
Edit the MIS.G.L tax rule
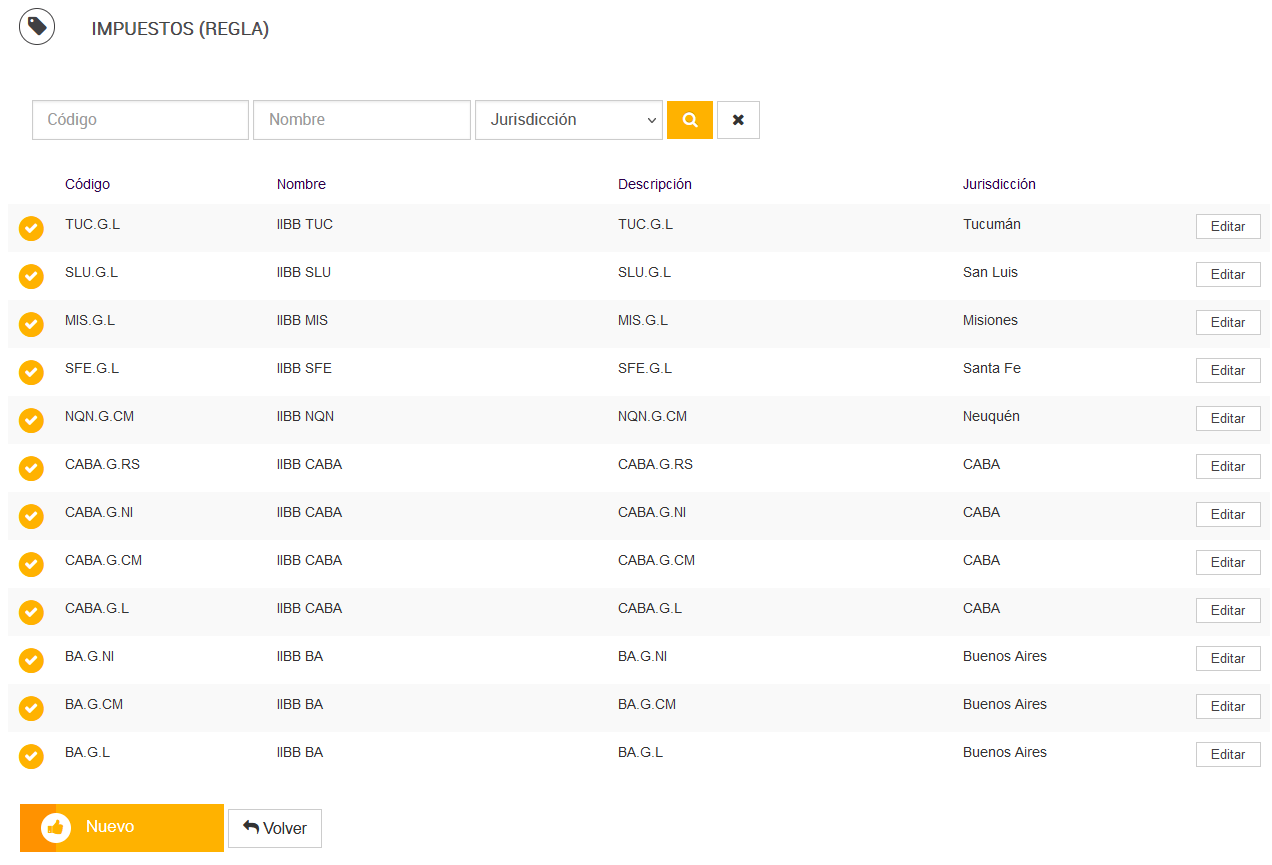pyautogui.click(x=1228, y=322)
